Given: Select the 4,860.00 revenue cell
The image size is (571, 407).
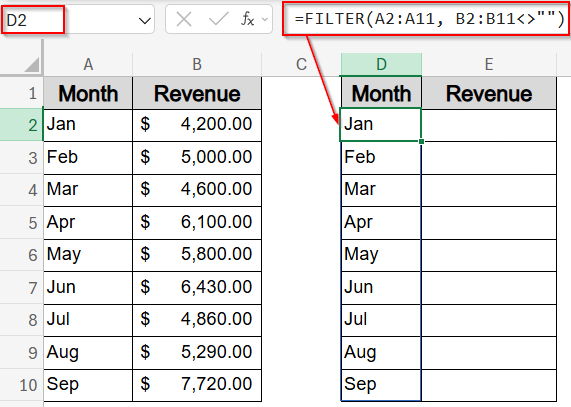Looking at the screenshot, I should 197,320.
